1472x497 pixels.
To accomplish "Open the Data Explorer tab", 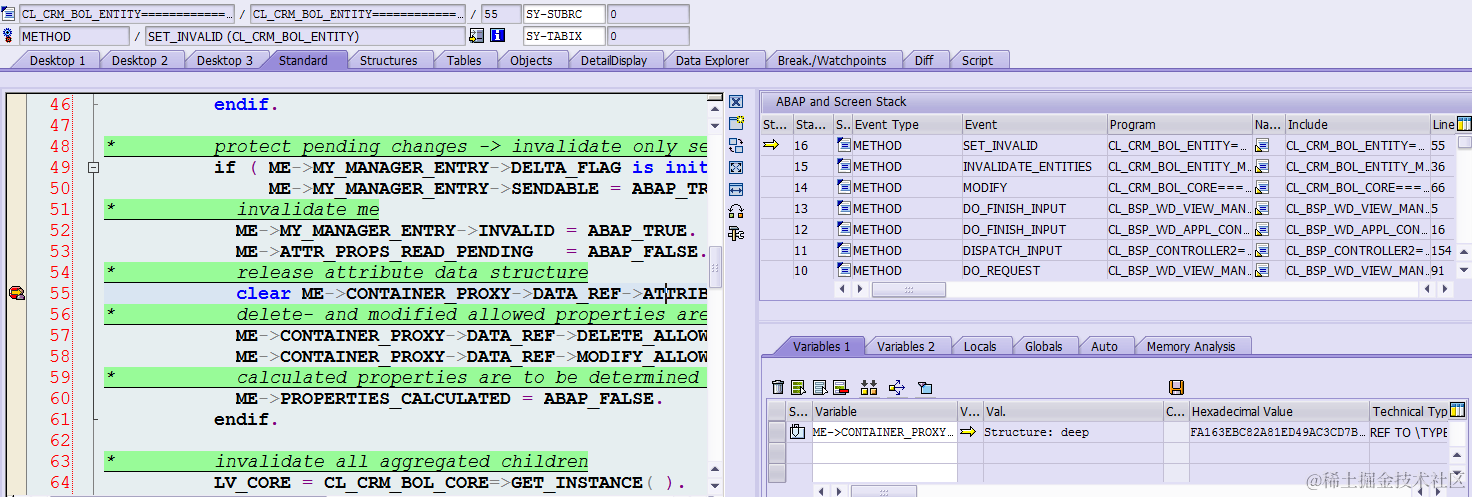I will point(712,60).
